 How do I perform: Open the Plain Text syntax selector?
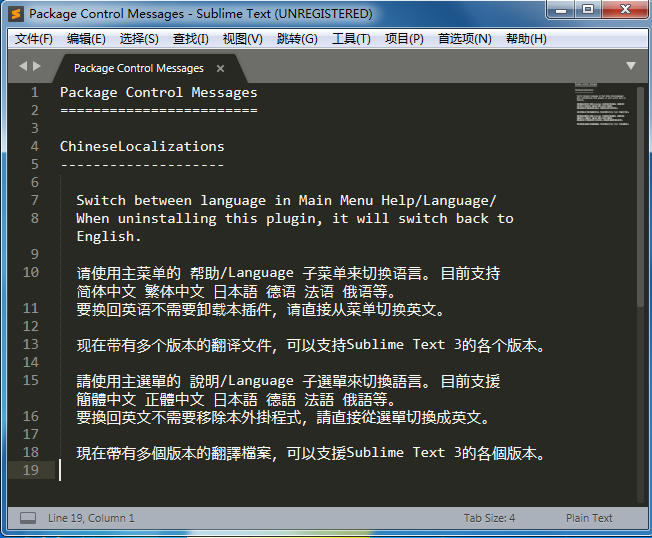click(589, 518)
